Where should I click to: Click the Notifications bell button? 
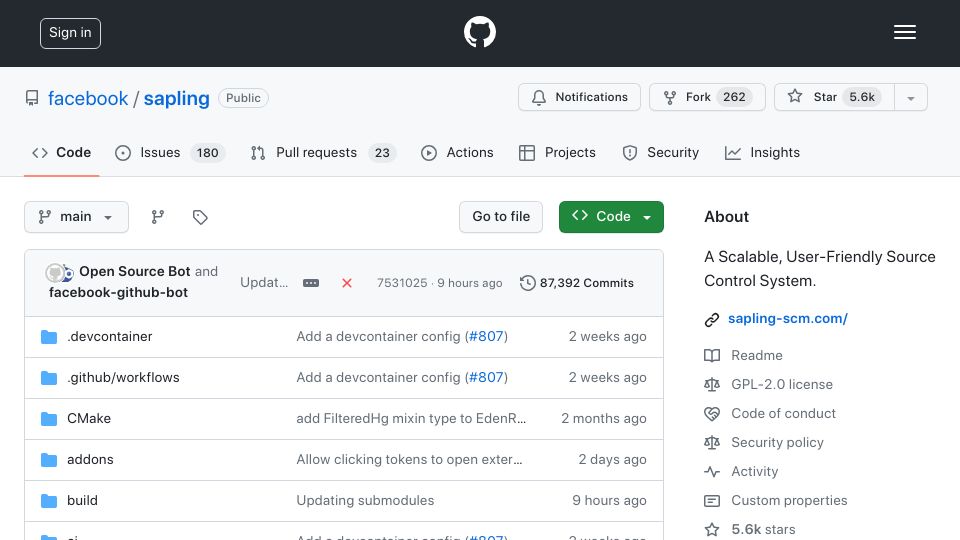(579, 97)
